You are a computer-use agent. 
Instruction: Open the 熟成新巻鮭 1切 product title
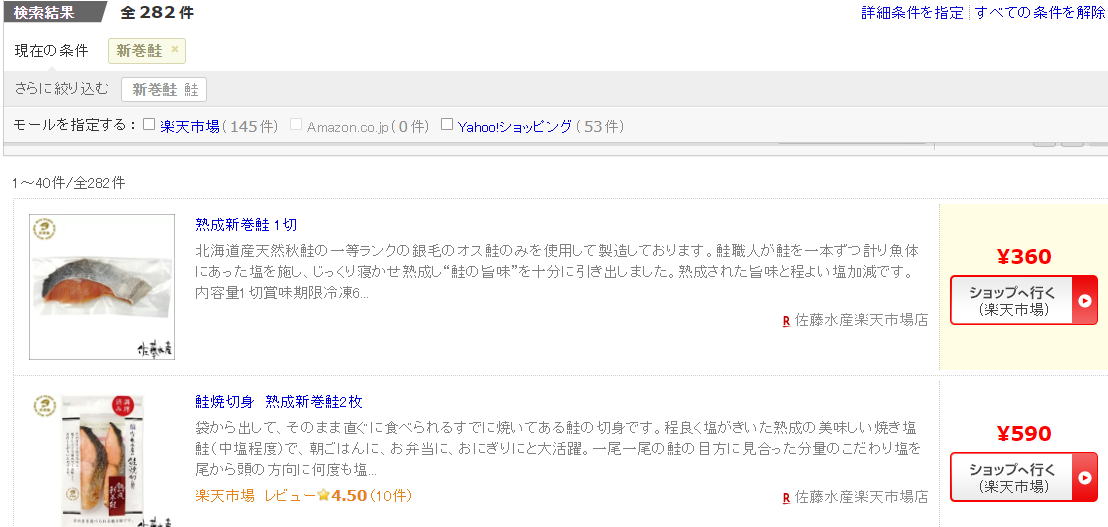246,225
